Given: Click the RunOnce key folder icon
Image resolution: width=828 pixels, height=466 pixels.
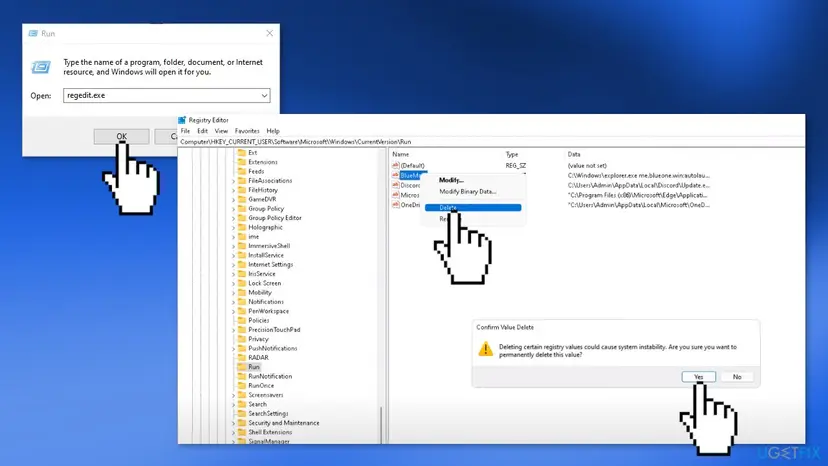Looking at the screenshot, I should [x=242, y=386].
